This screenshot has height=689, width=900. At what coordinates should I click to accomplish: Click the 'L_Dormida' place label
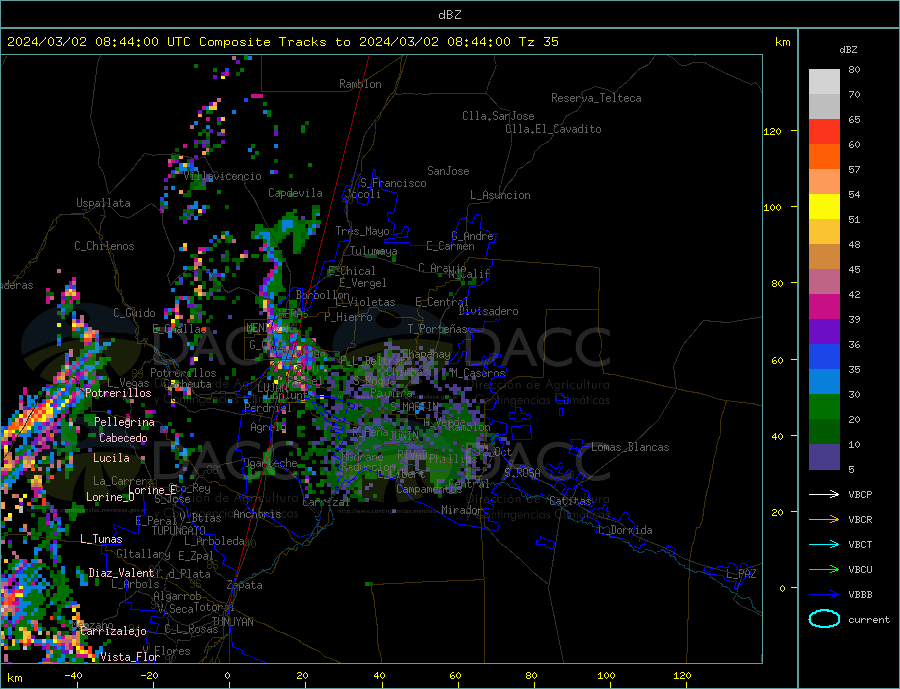point(625,530)
